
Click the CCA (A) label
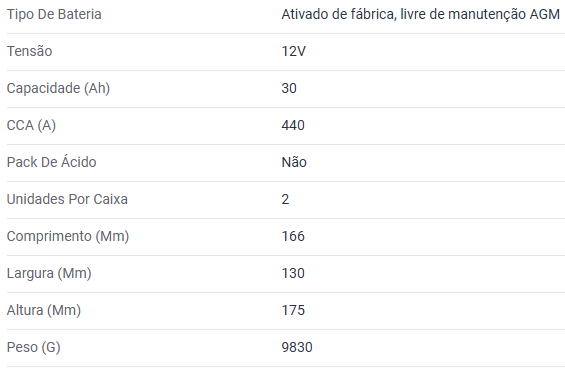click(x=31, y=125)
